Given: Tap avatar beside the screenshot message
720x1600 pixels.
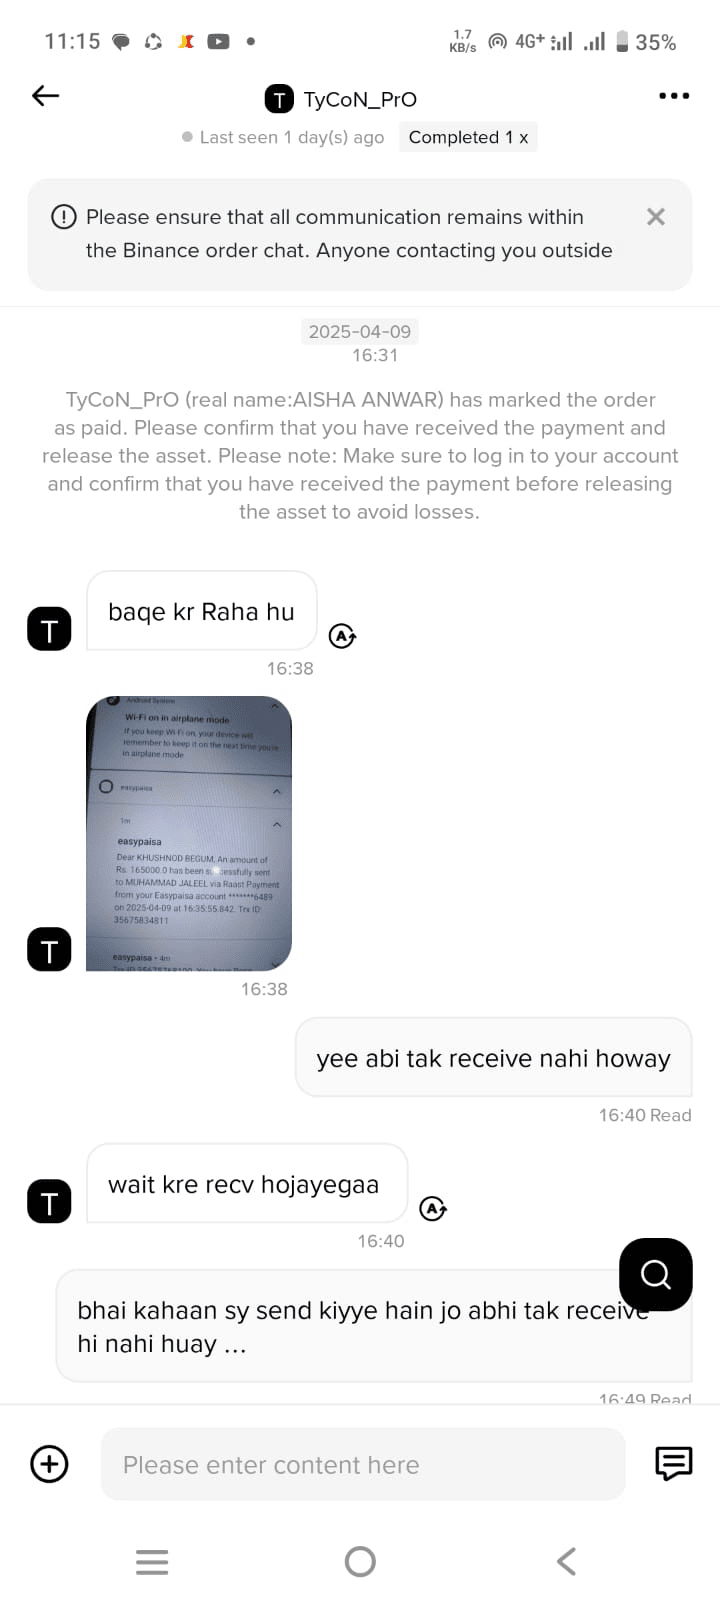Looking at the screenshot, I should [x=49, y=949].
